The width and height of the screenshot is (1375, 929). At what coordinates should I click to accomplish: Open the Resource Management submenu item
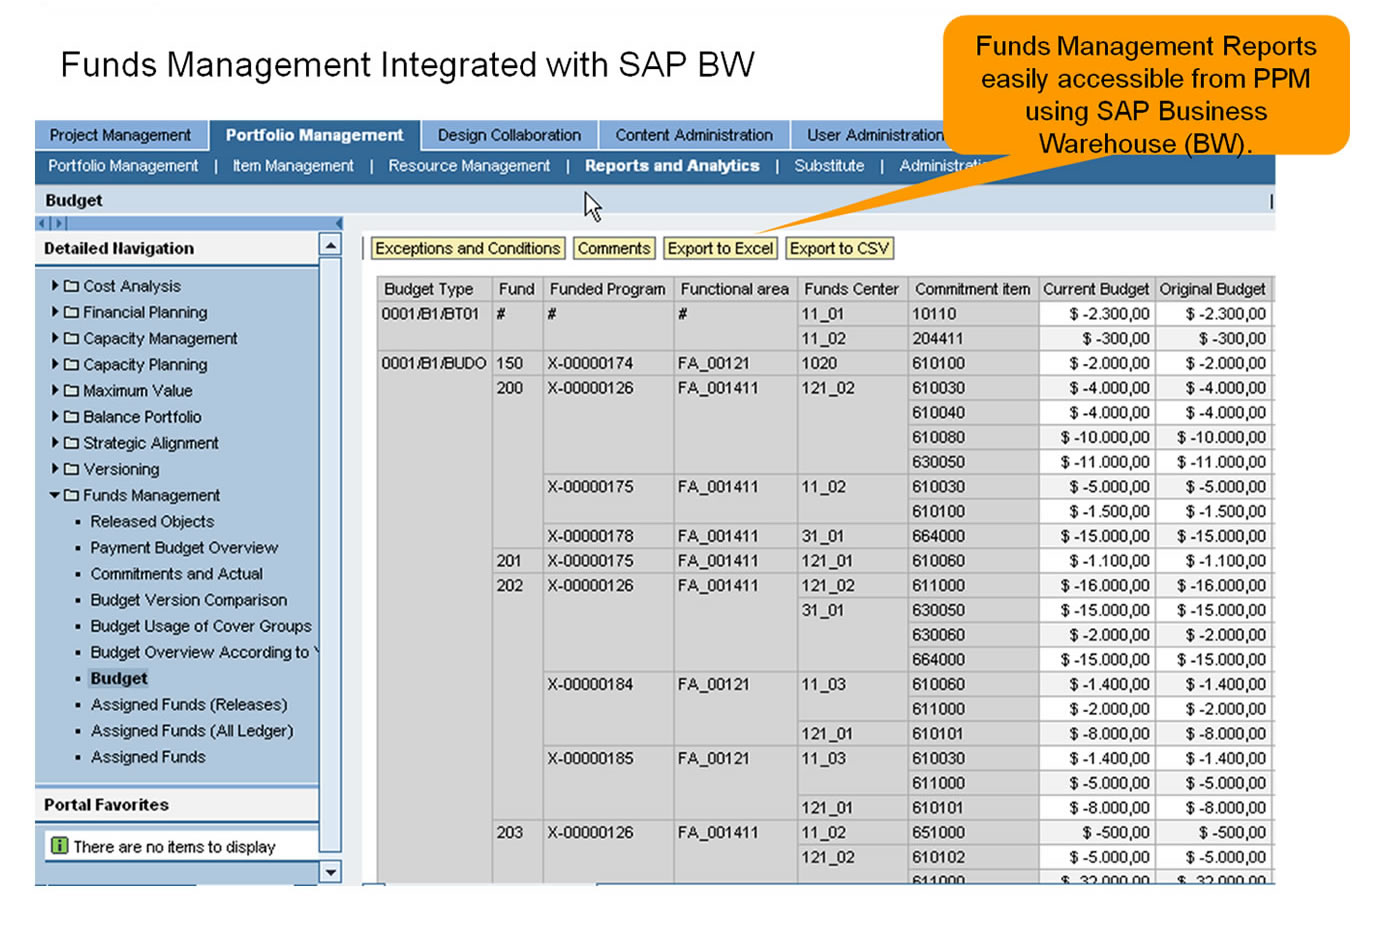[x=469, y=166]
